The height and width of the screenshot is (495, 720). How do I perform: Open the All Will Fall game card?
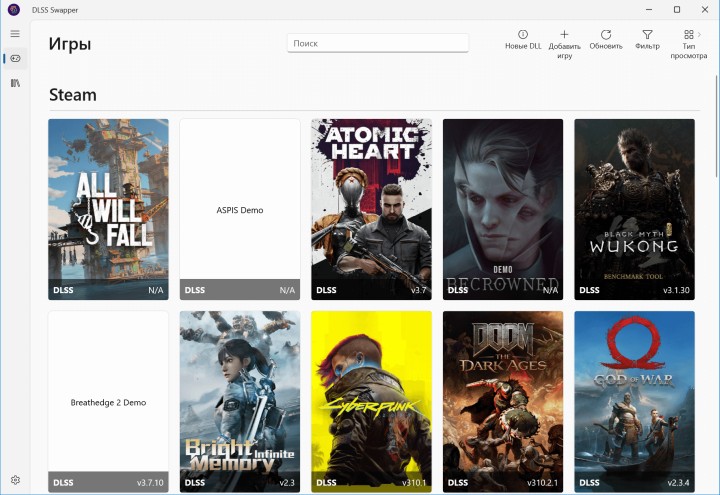click(108, 209)
